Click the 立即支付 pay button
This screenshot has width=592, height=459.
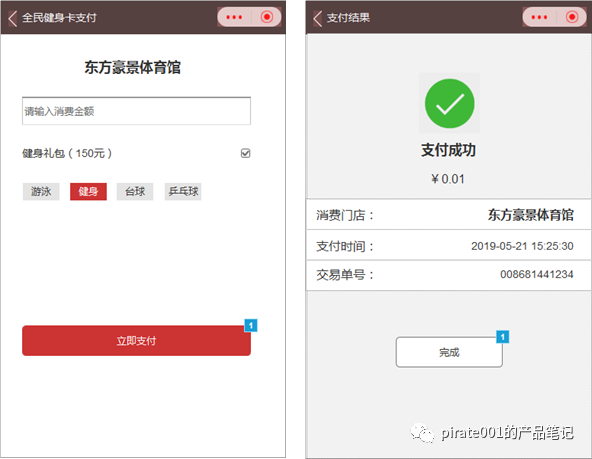pyautogui.click(x=136, y=340)
